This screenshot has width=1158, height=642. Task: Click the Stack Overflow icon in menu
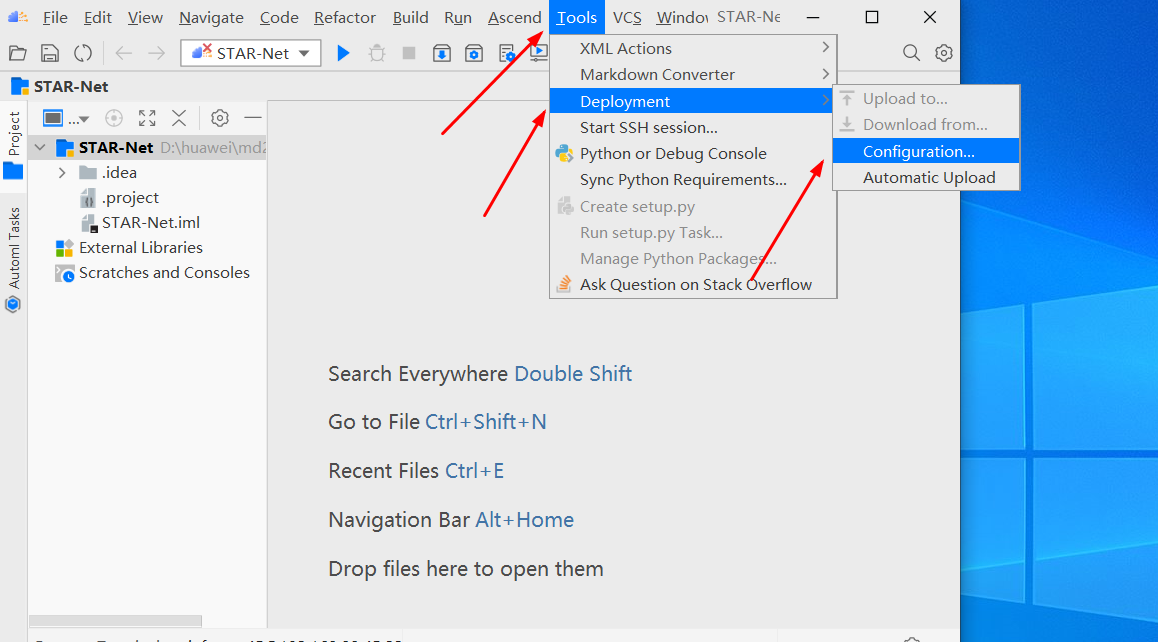tap(564, 284)
